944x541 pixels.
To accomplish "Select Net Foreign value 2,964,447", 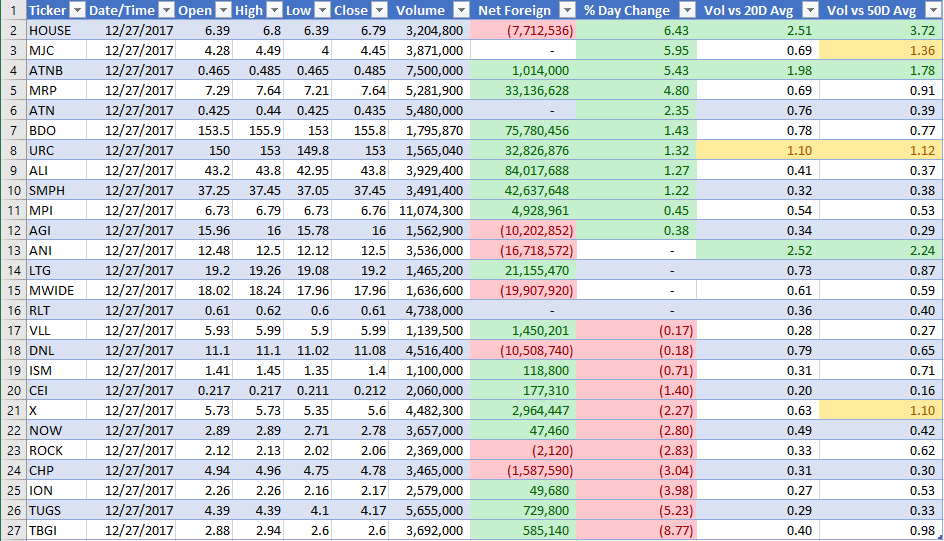I will [523, 410].
